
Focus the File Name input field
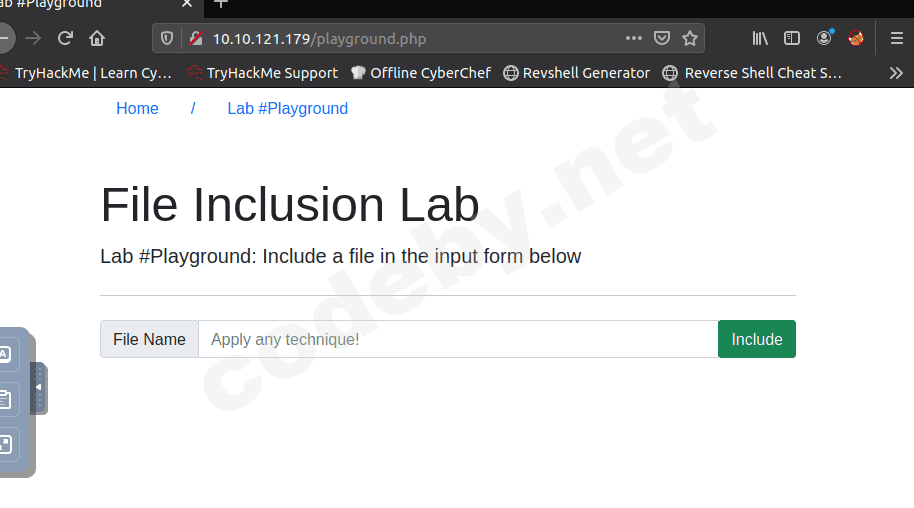point(458,339)
